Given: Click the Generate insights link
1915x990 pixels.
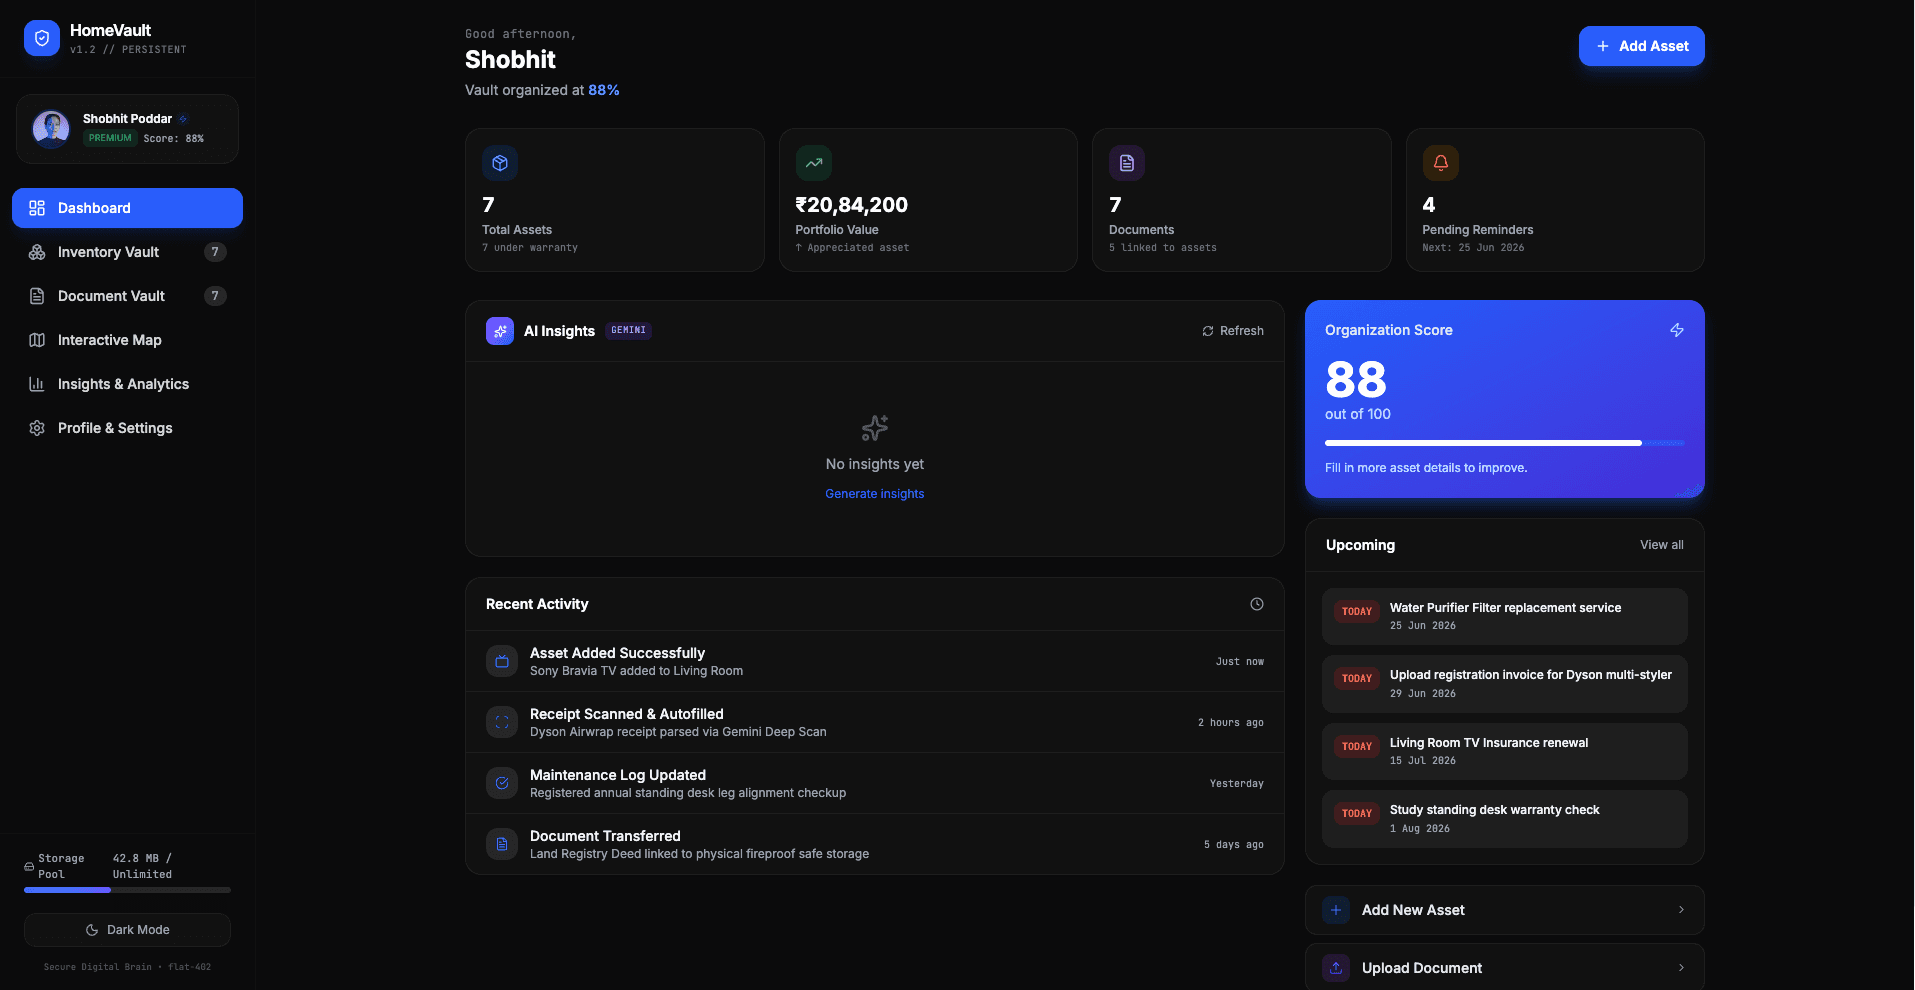Looking at the screenshot, I should (x=875, y=494).
